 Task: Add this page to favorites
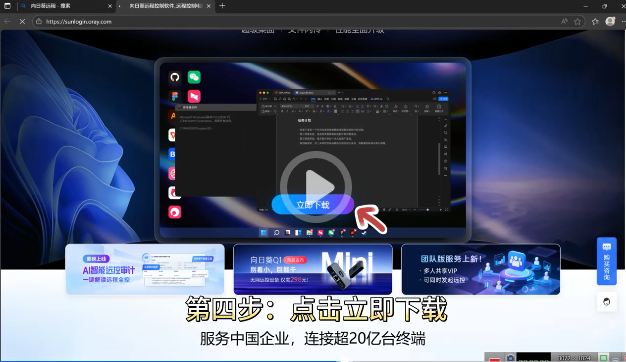click(577, 22)
